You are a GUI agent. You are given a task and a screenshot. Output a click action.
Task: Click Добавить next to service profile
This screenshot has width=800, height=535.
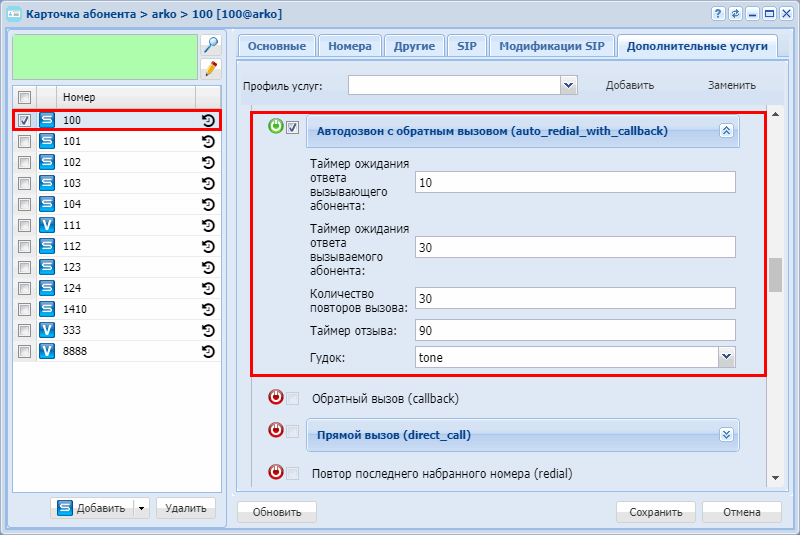pos(630,85)
